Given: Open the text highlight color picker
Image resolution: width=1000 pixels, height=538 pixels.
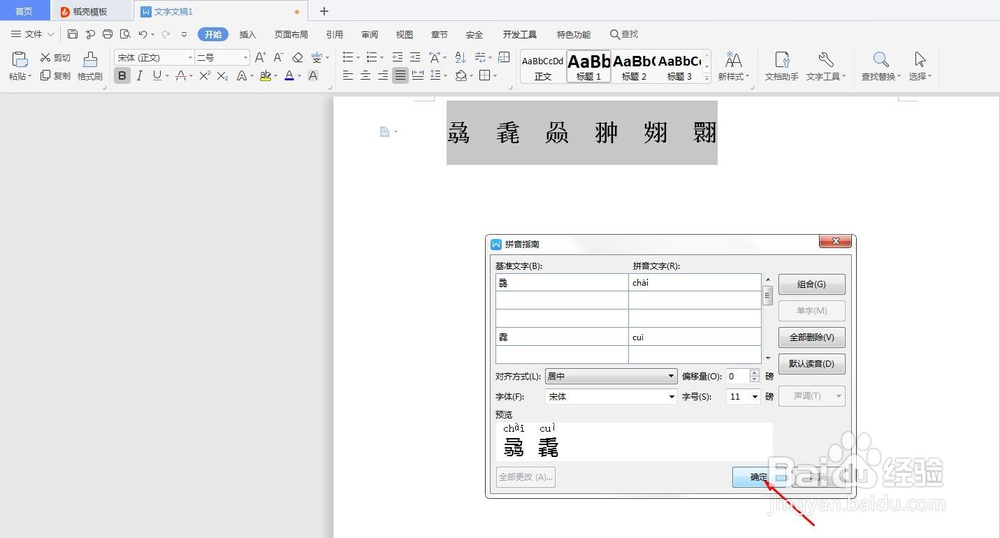Looking at the screenshot, I should 265,76.
